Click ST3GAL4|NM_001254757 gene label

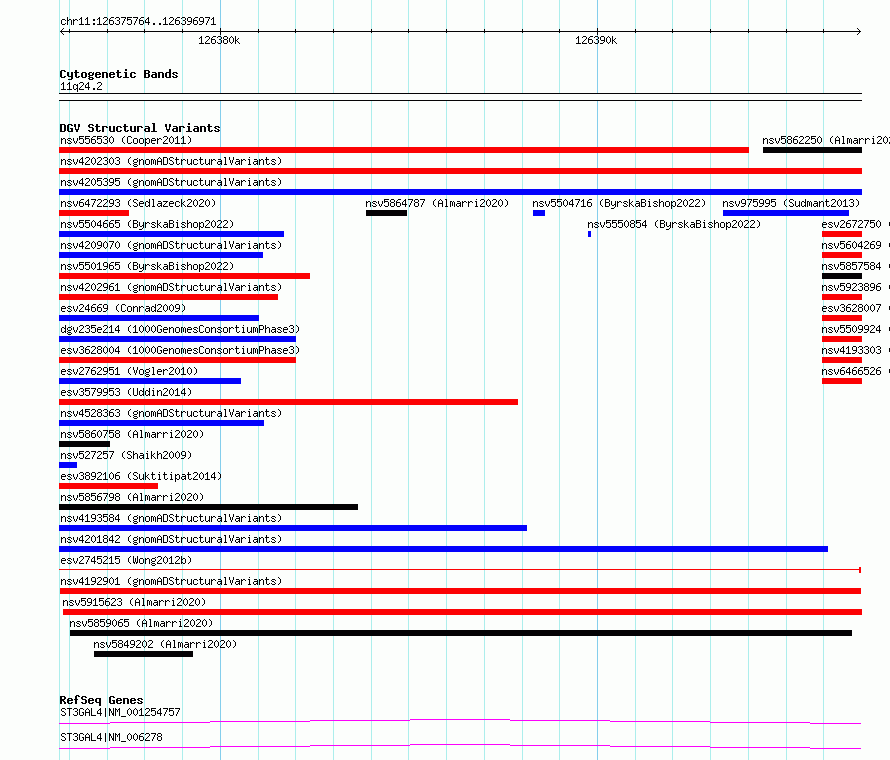click(x=120, y=712)
